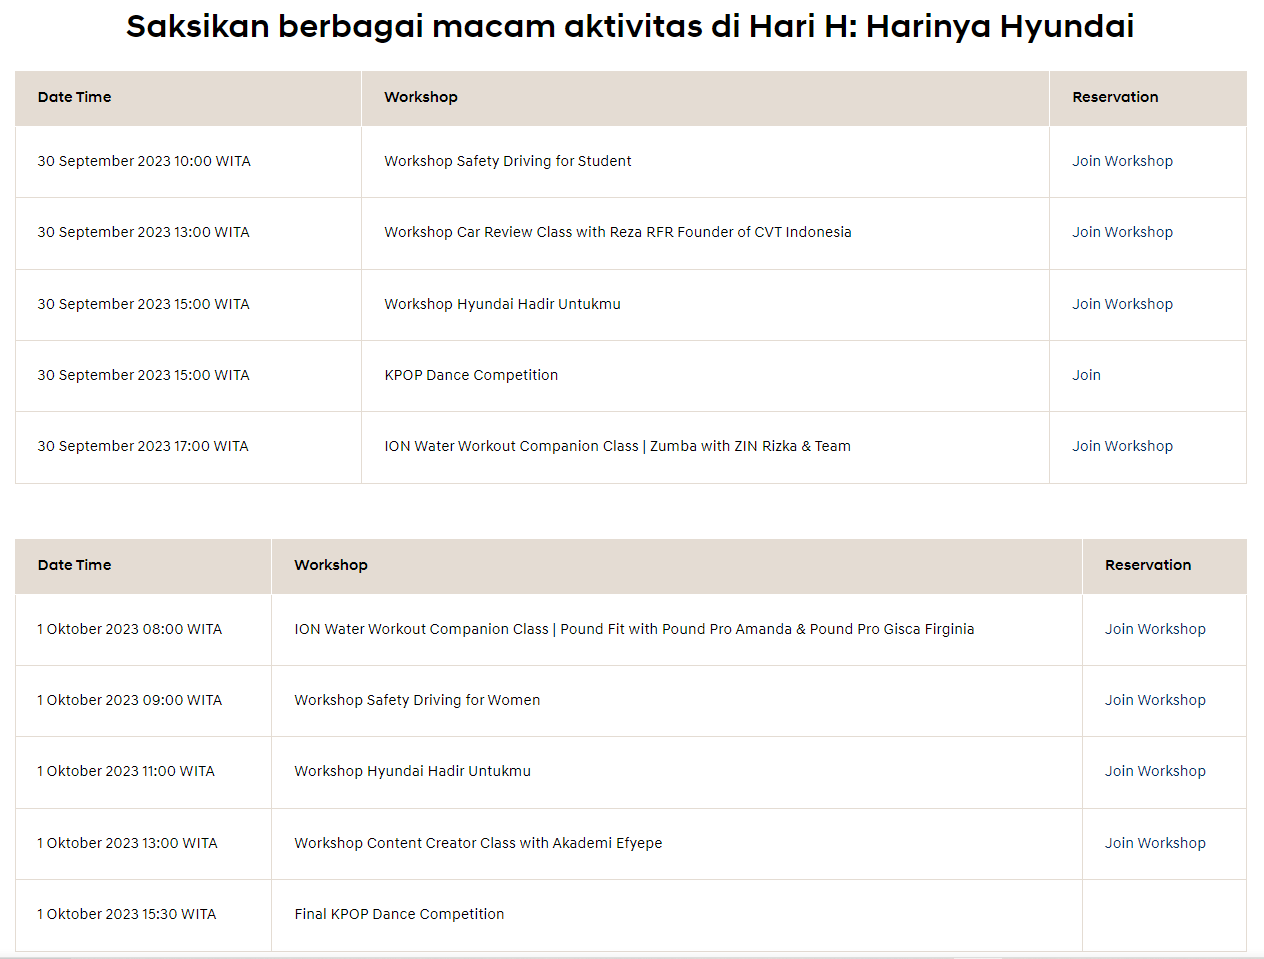The width and height of the screenshot is (1264, 959).
Task: Join the Pound Fit companion class
Action: point(1155,629)
